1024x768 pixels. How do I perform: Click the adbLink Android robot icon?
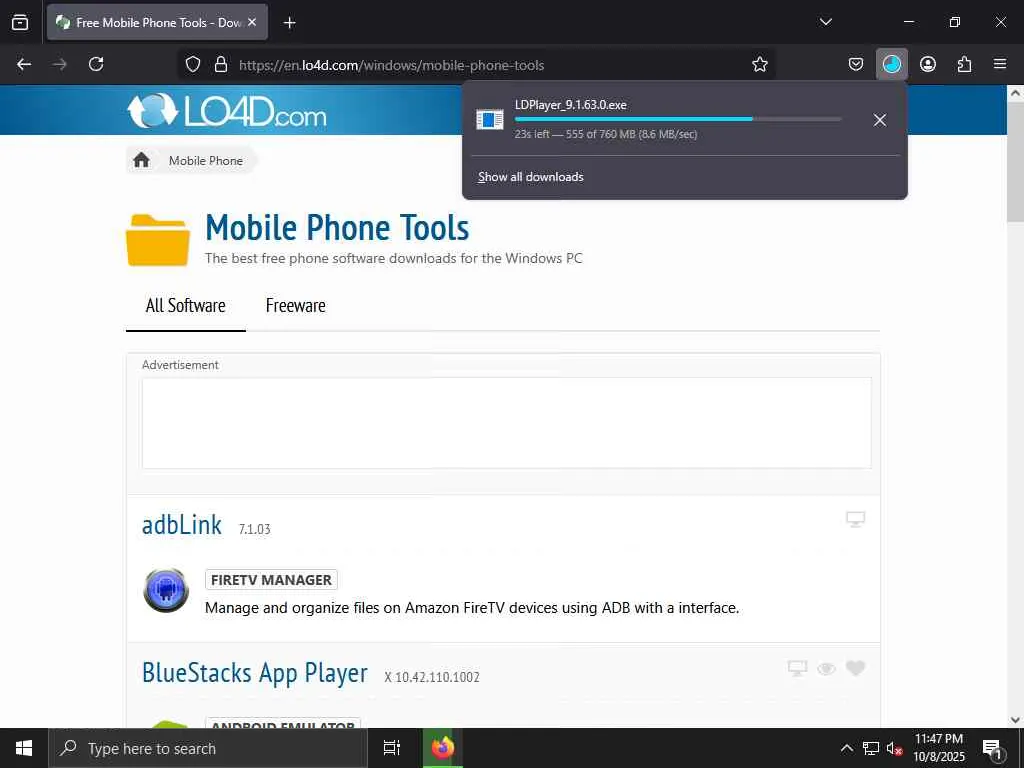click(166, 590)
